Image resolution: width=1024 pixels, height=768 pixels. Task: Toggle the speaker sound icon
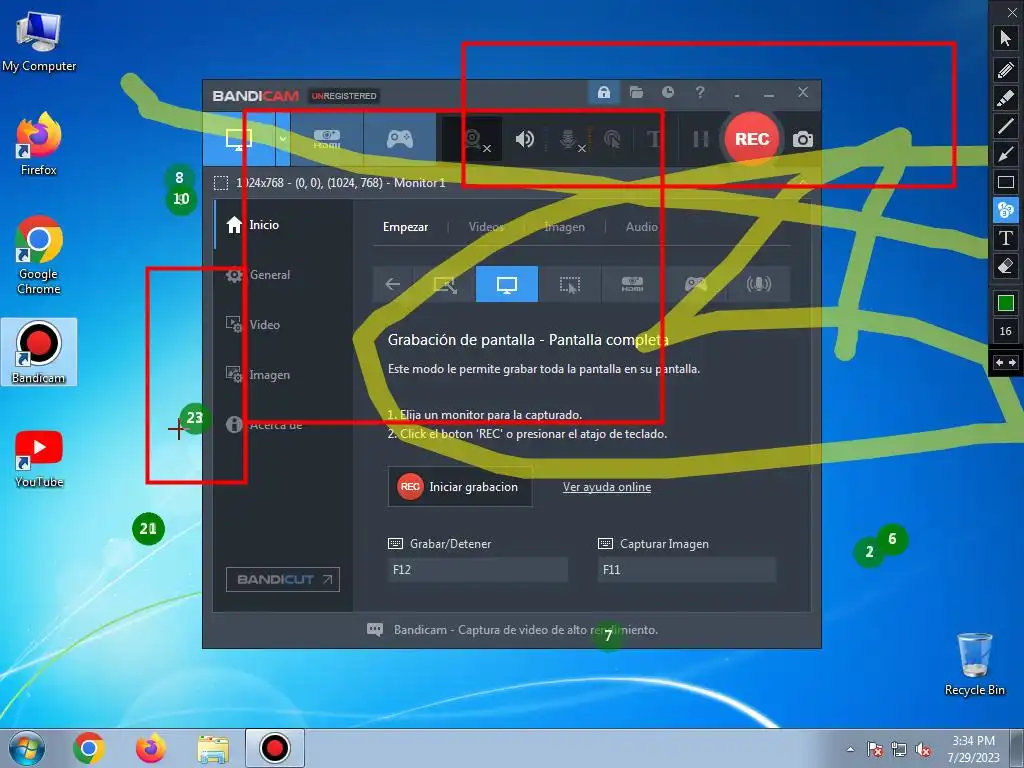coord(524,139)
